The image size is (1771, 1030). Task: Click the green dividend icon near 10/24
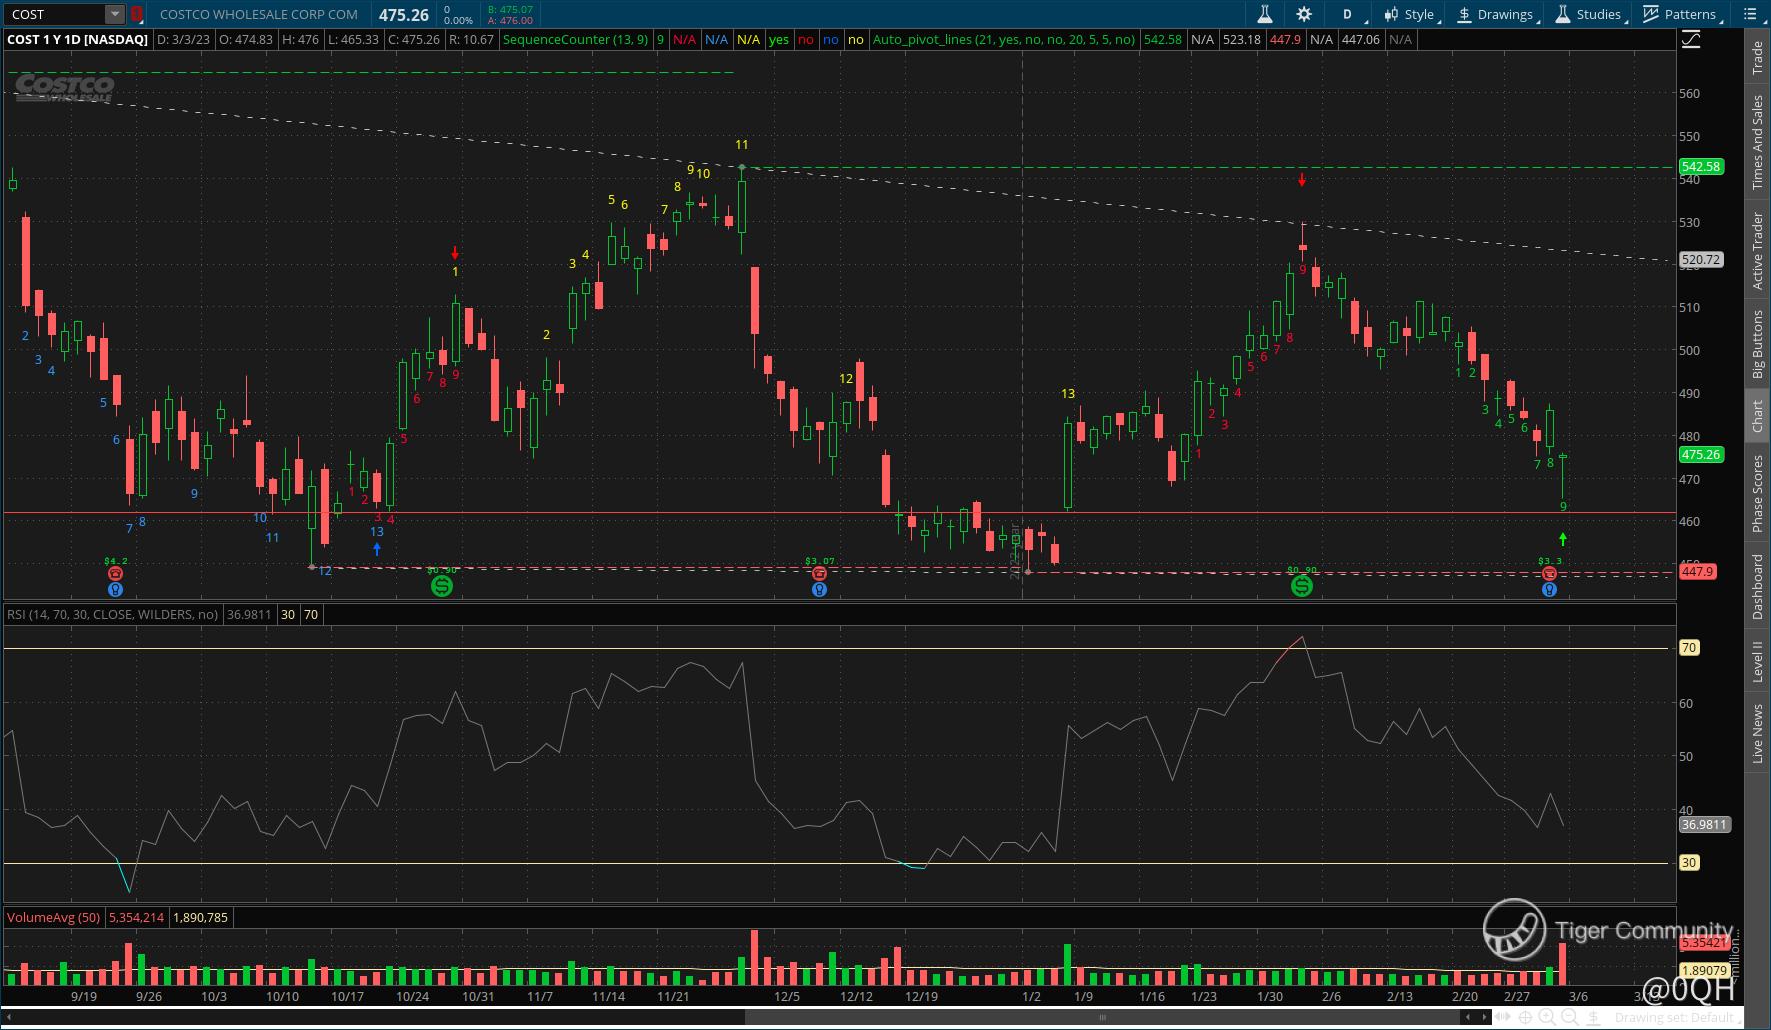click(x=442, y=586)
